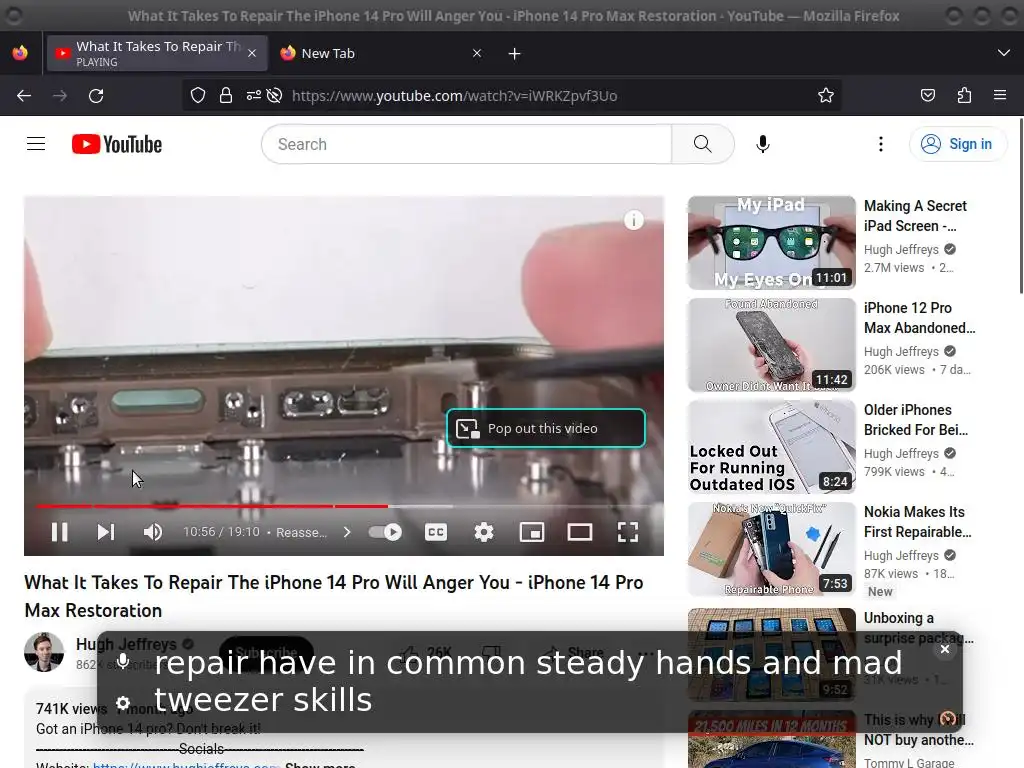Switch to miniplayer mode
The width and height of the screenshot is (1024, 768).
(532, 532)
